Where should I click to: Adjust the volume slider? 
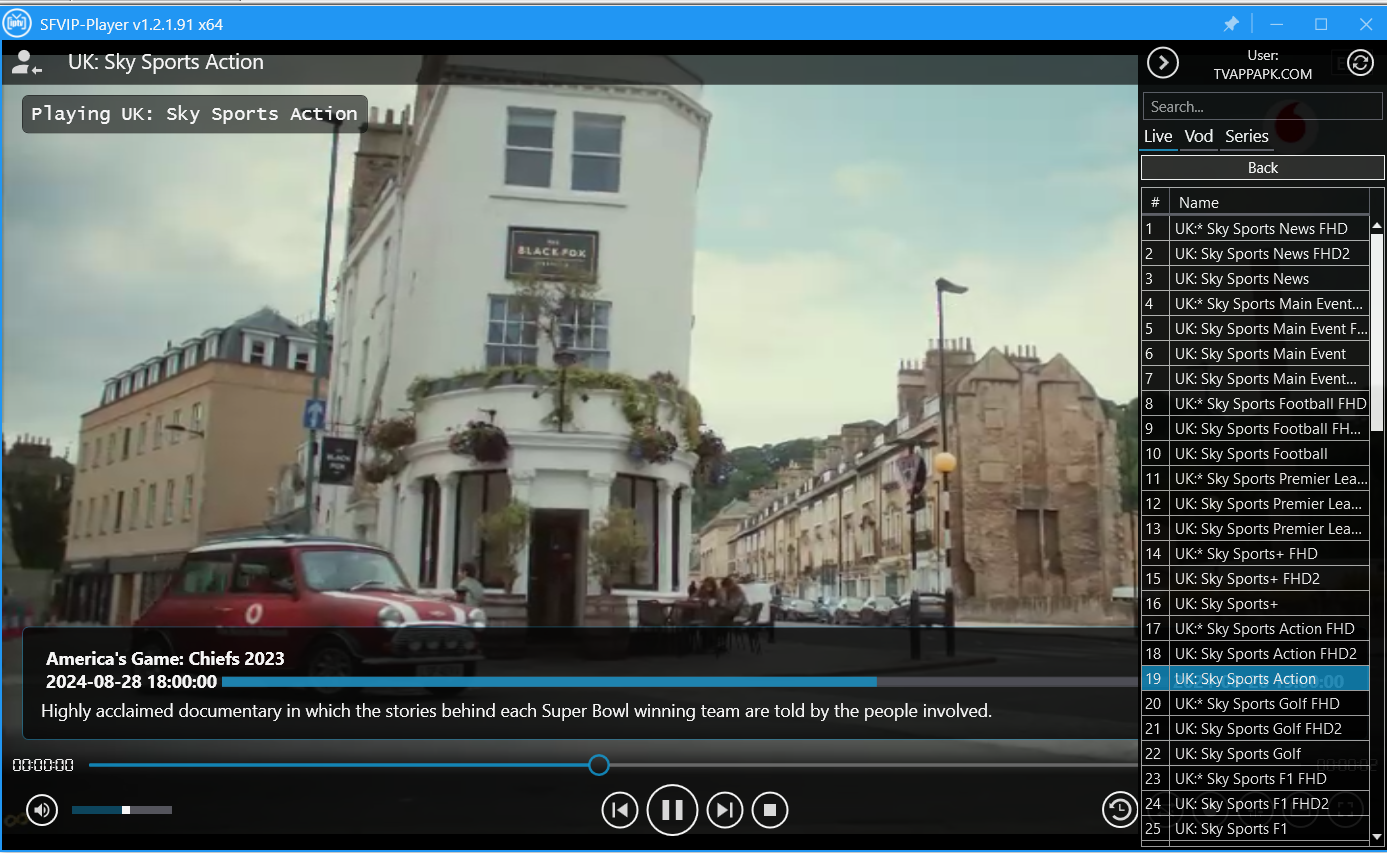coord(122,810)
